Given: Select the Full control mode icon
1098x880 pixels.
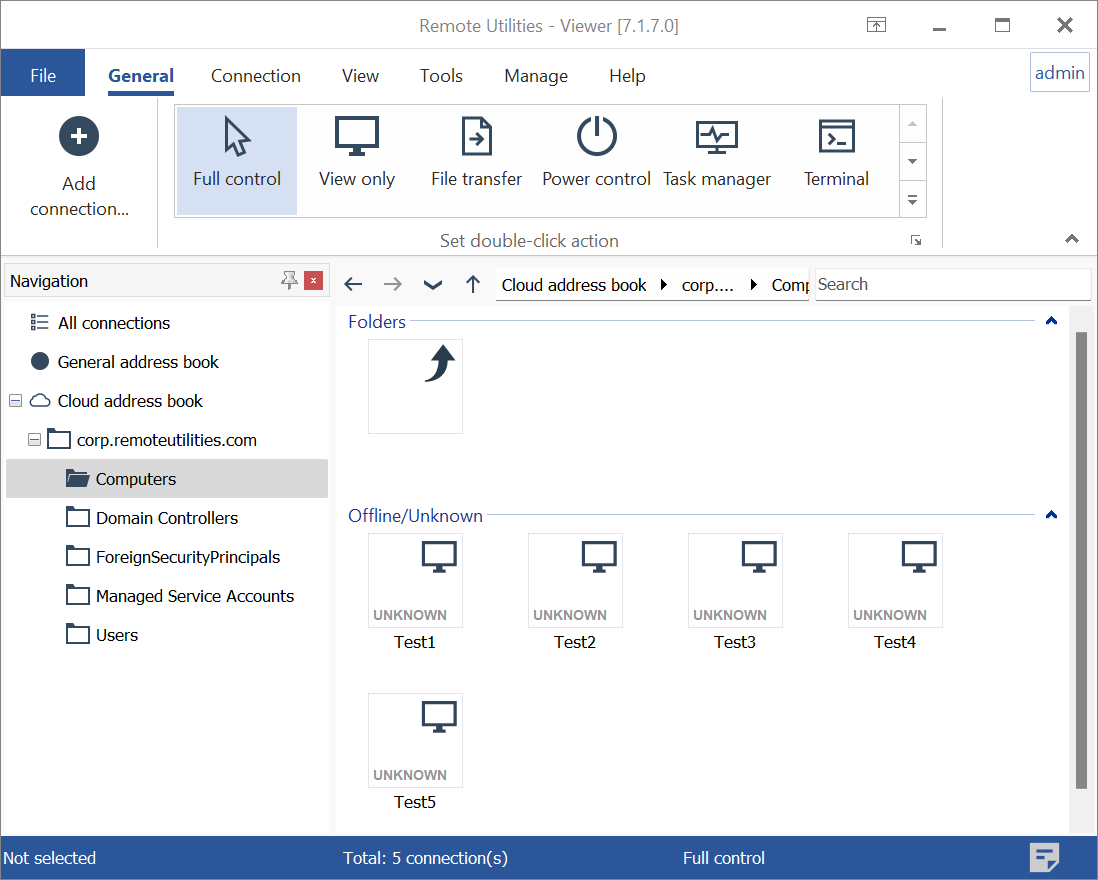Looking at the screenshot, I should 237,138.
